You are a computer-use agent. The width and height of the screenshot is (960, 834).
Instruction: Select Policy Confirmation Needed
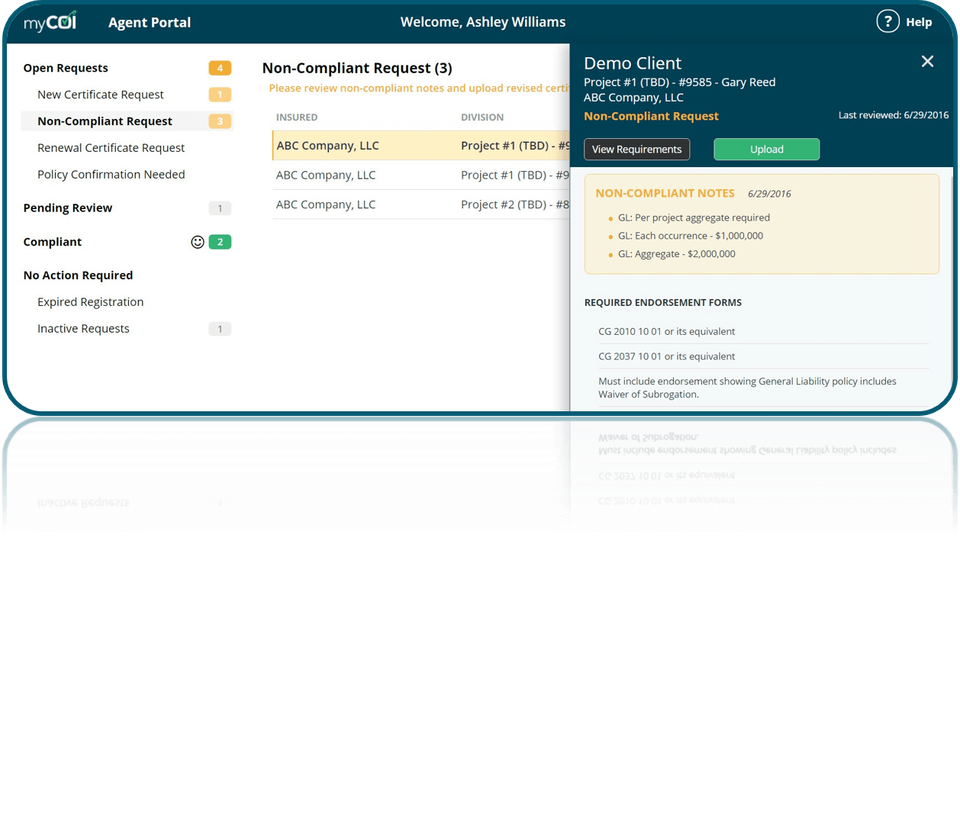[x=110, y=174]
